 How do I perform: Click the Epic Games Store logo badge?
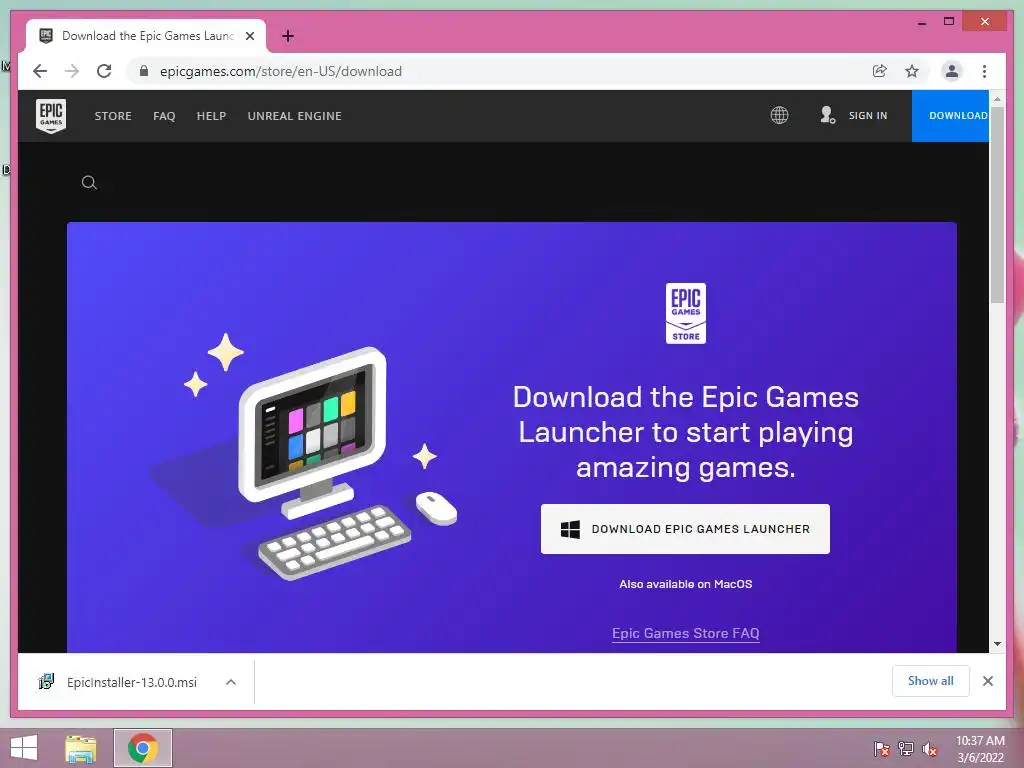point(686,313)
